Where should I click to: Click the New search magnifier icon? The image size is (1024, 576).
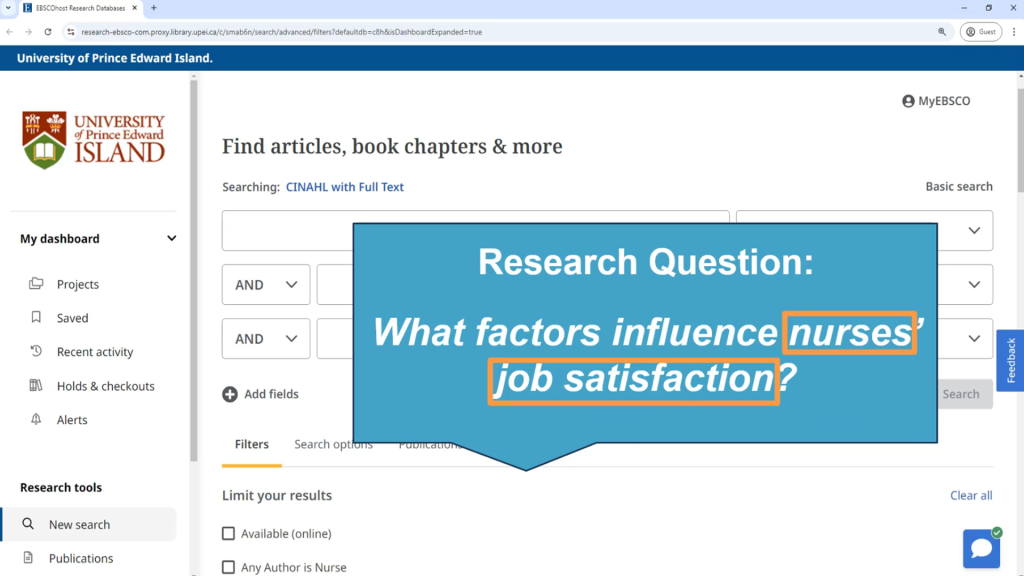28,524
